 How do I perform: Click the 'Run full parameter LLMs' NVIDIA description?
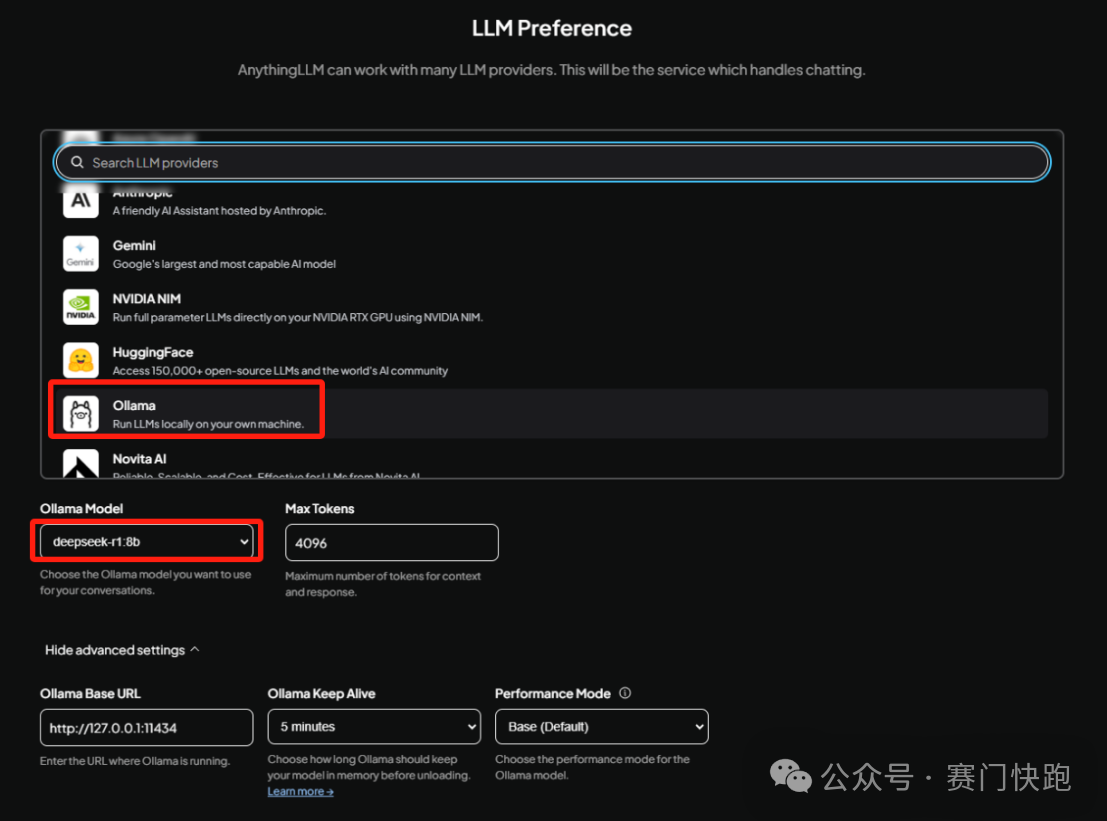298,318
